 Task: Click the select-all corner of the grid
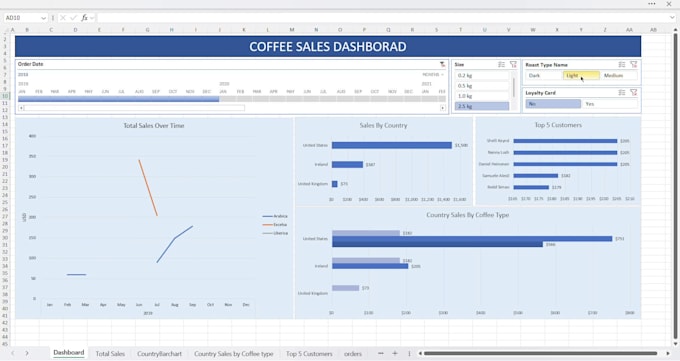coord(6,30)
